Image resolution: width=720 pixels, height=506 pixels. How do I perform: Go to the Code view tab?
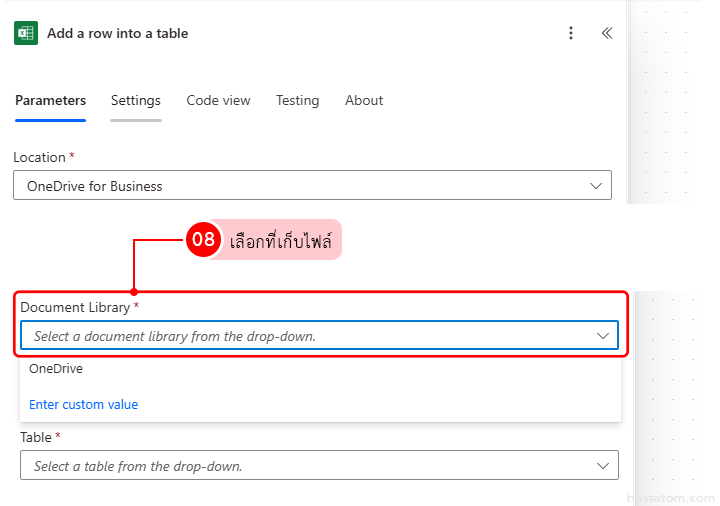[218, 100]
